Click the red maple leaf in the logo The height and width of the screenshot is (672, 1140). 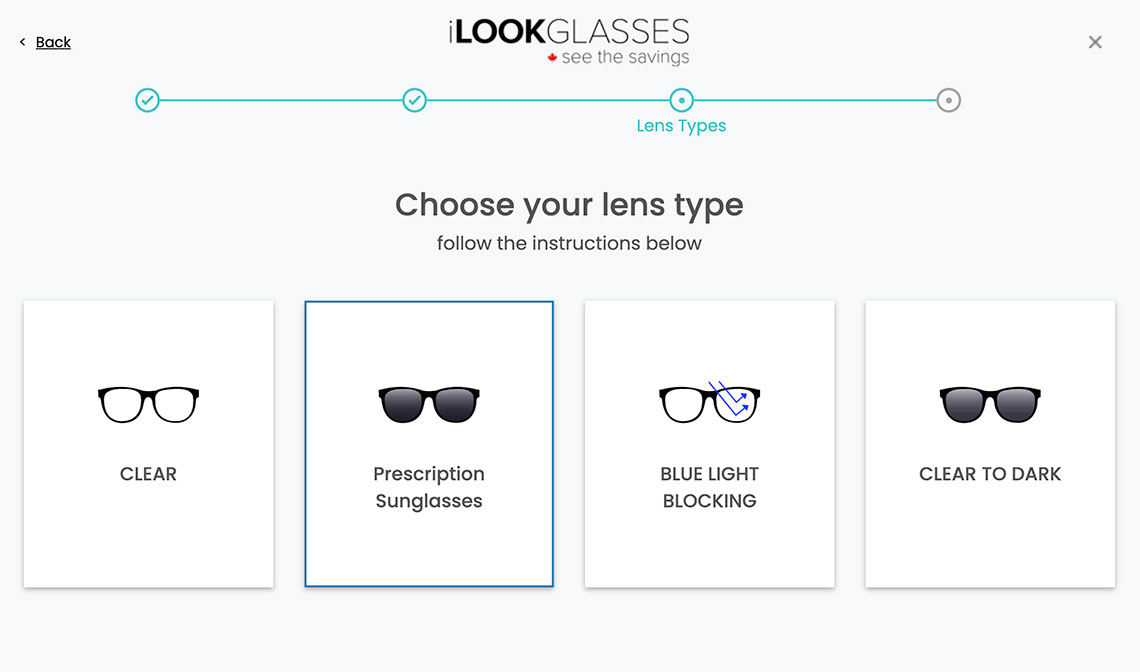pos(553,57)
